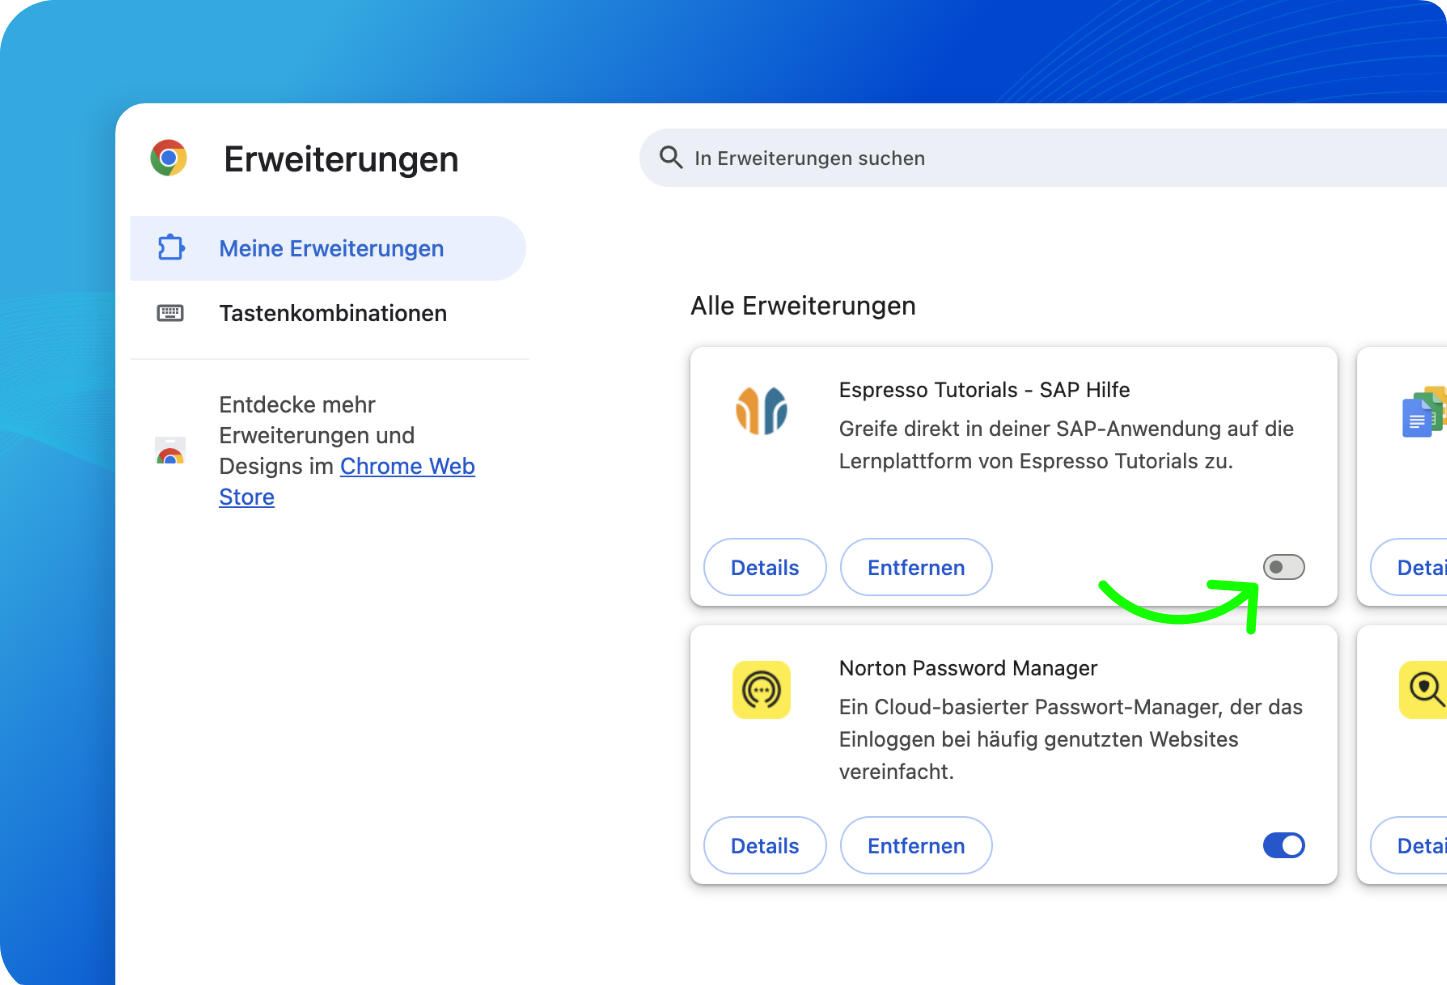Open Details for Espresso Tutorials

click(765, 567)
